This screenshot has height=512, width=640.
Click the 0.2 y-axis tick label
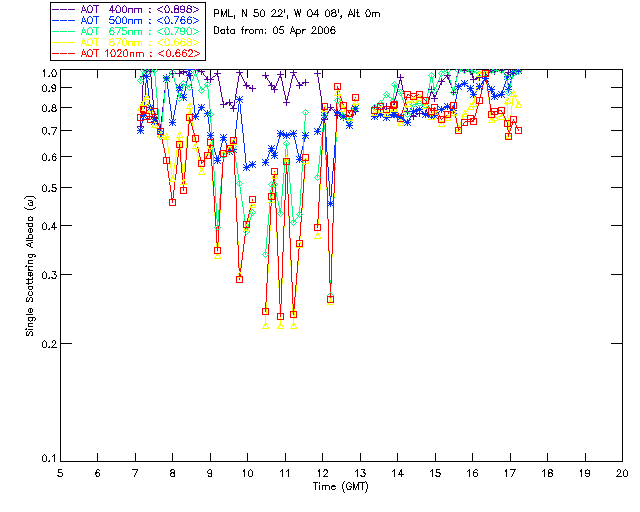point(49,344)
